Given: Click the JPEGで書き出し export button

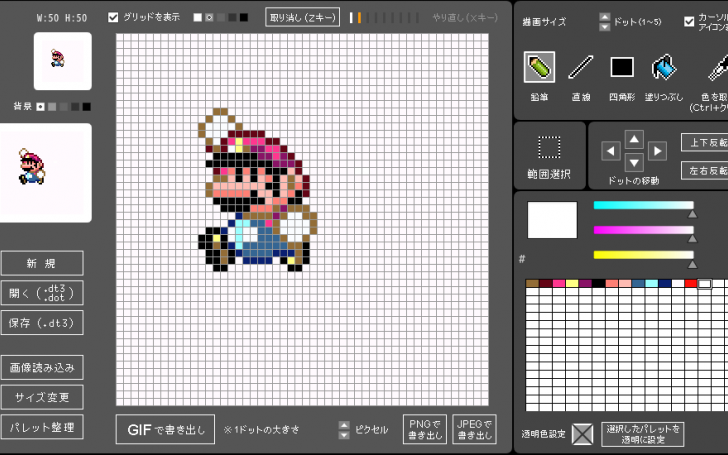Looking at the screenshot, I should 474,429.
